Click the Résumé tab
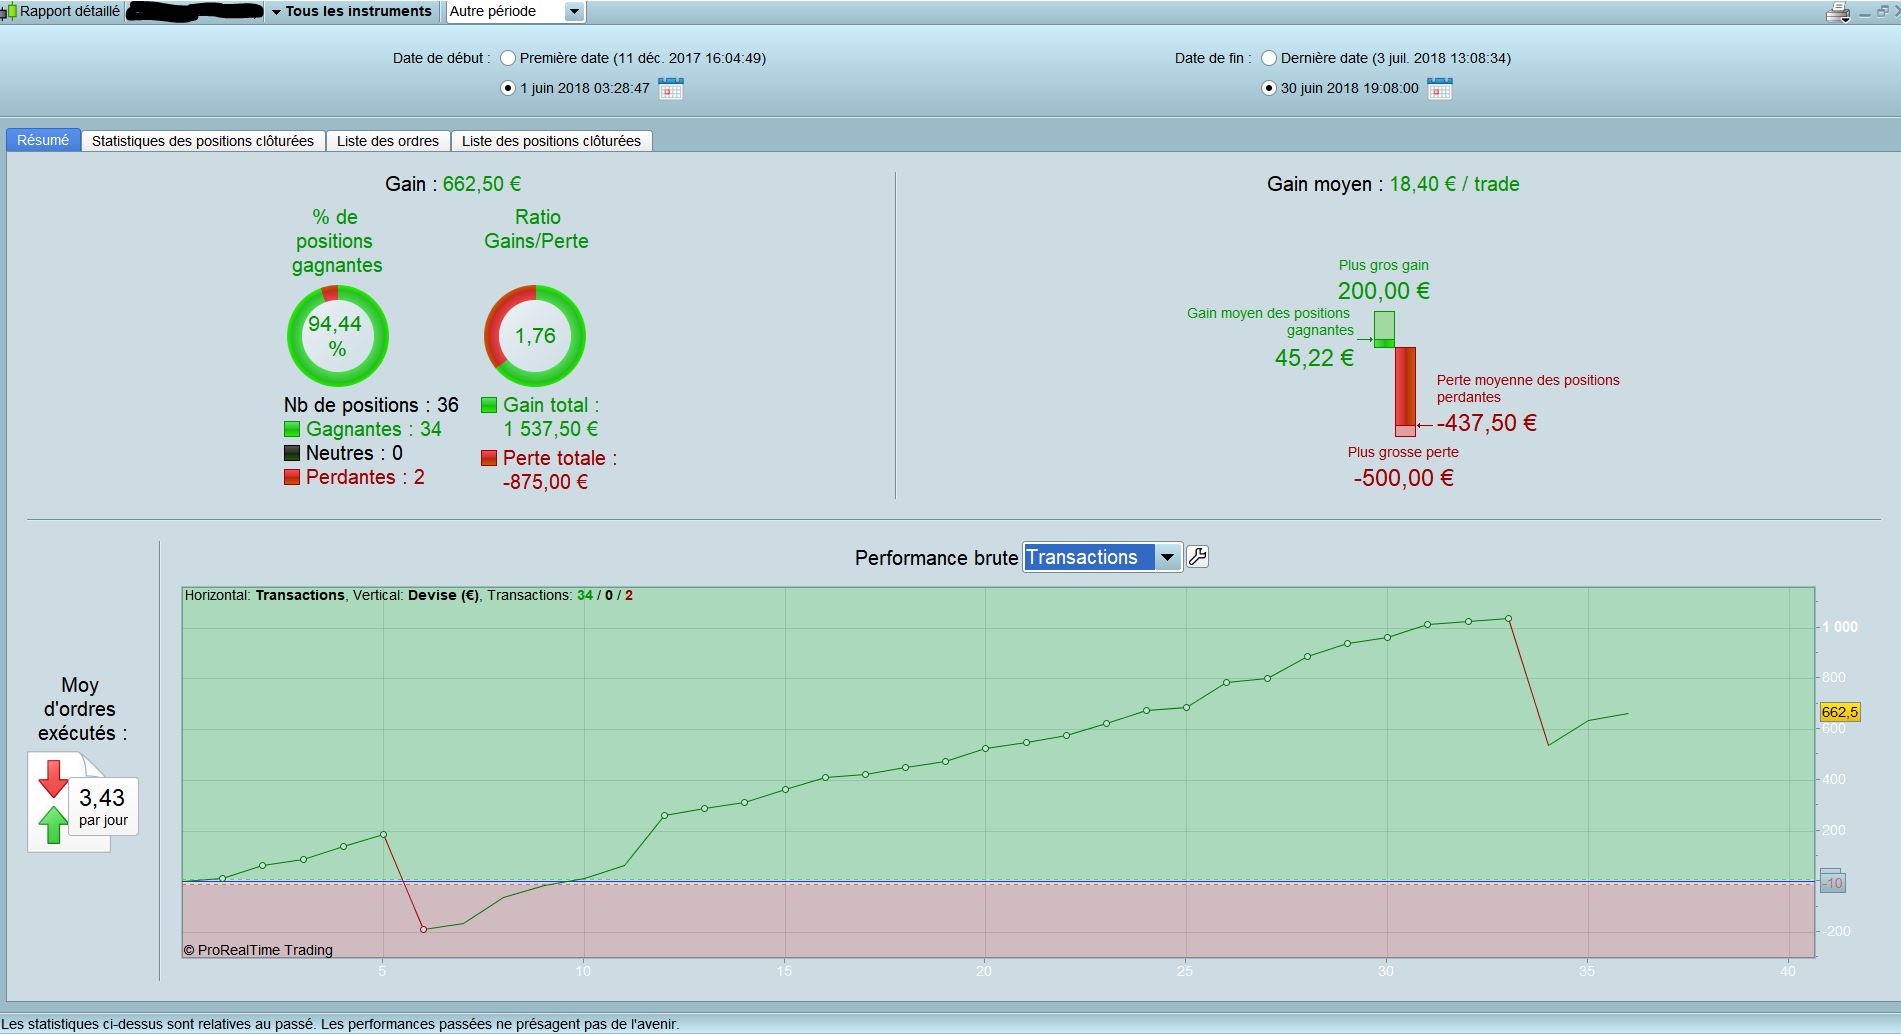This screenshot has width=1901, height=1034. pos(43,140)
